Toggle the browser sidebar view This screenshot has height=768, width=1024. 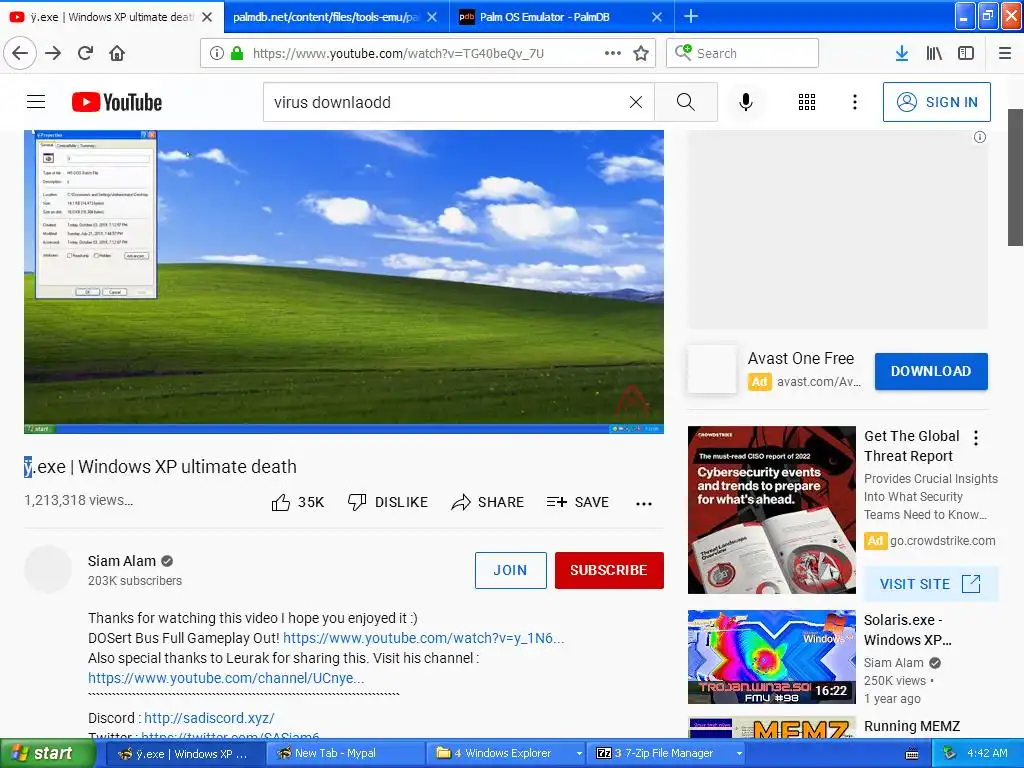tap(966, 53)
